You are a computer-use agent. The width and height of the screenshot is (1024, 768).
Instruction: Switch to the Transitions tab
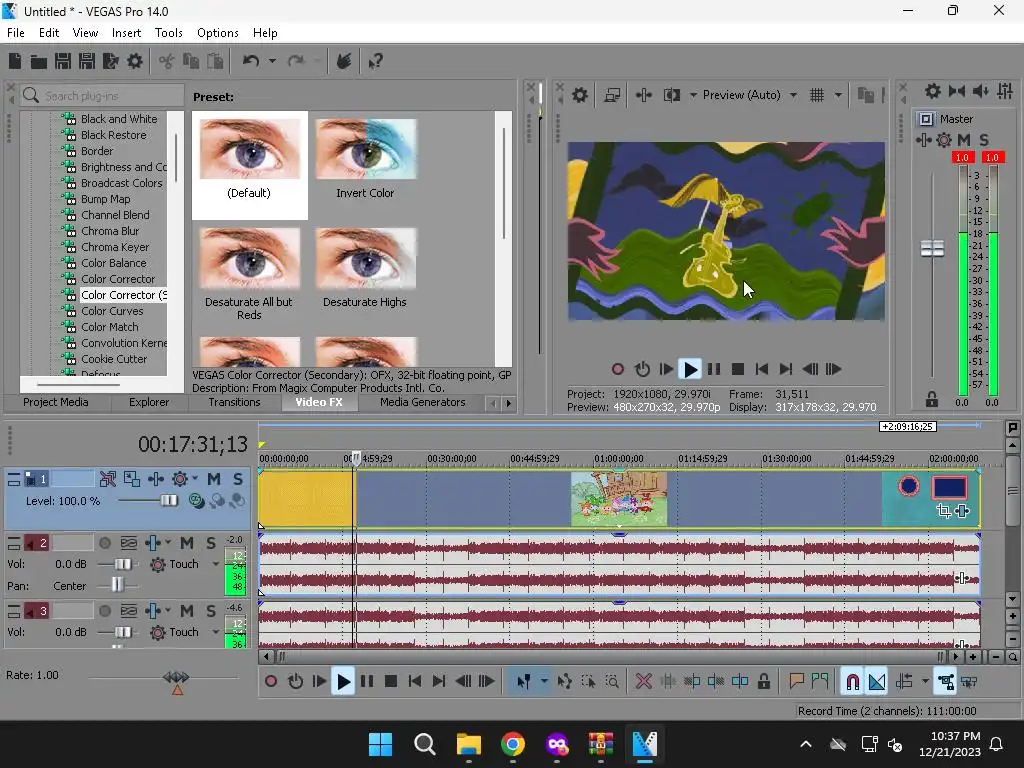(x=234, y=402)
